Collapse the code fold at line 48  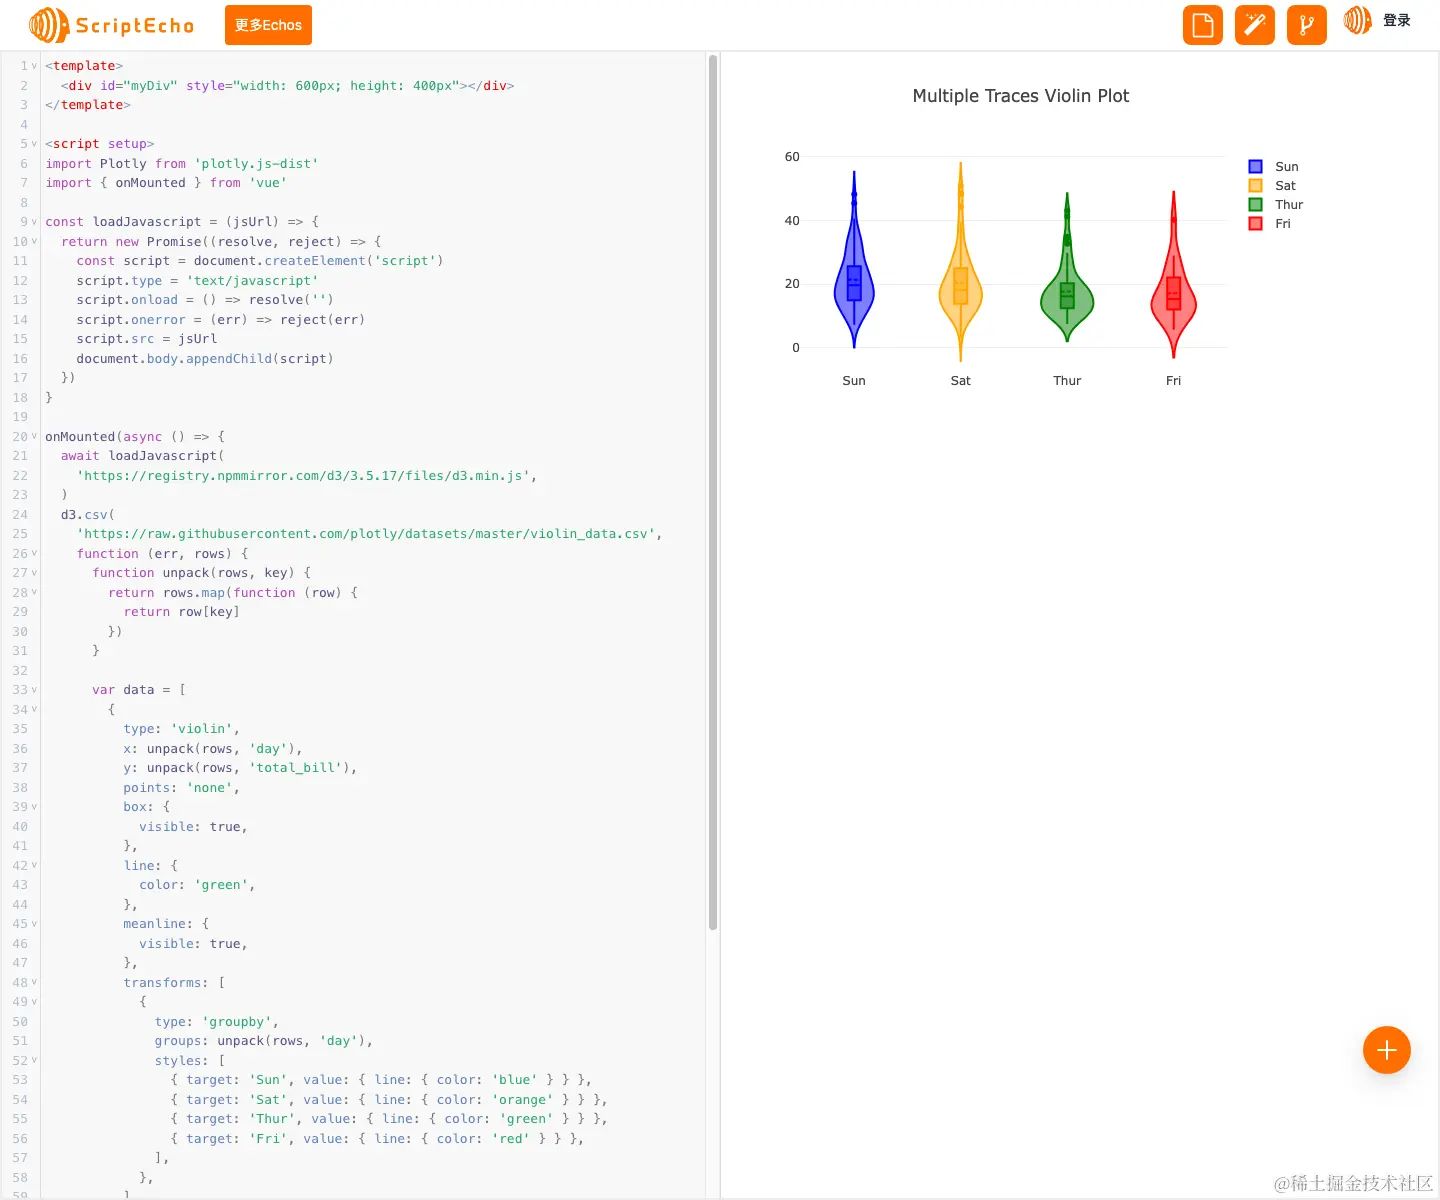[x=34, y=983]
